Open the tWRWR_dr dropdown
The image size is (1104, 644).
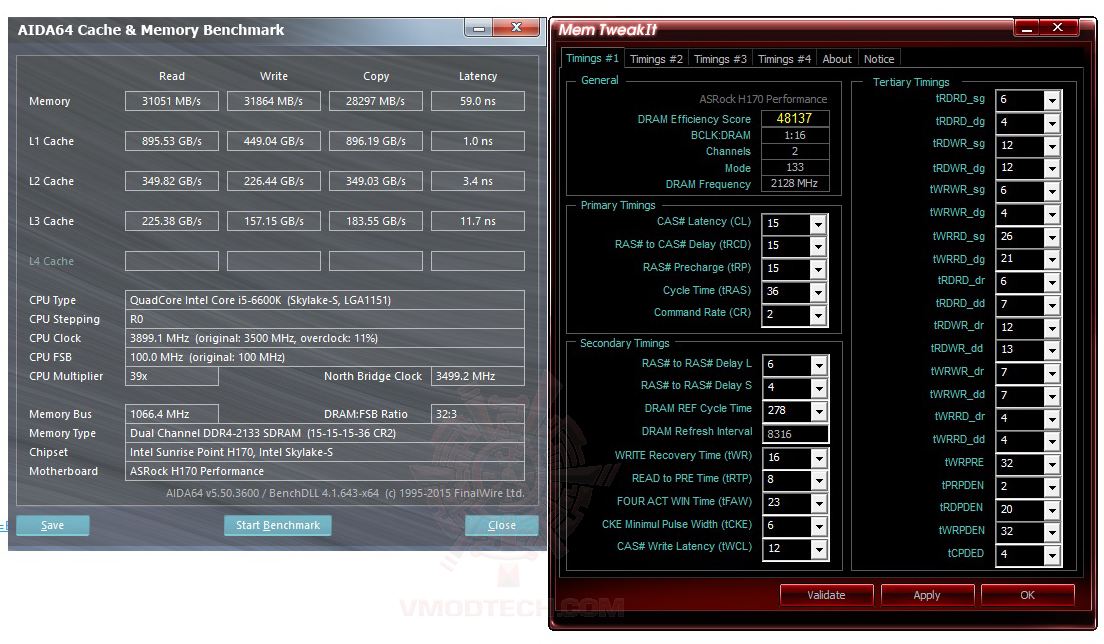(x=1052, y=374)
